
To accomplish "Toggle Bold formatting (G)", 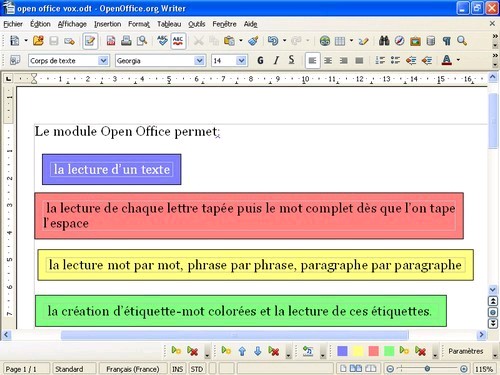I will 260,60.
